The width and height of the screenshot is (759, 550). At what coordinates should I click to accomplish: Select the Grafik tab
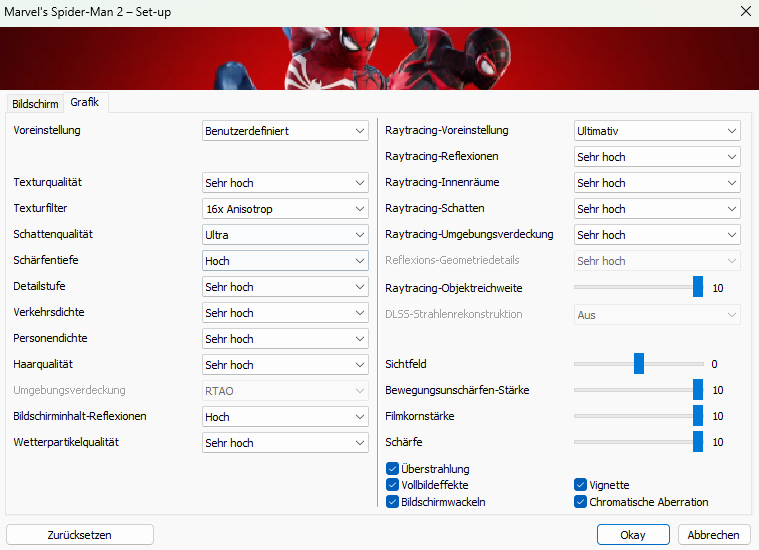coord(85,102)
